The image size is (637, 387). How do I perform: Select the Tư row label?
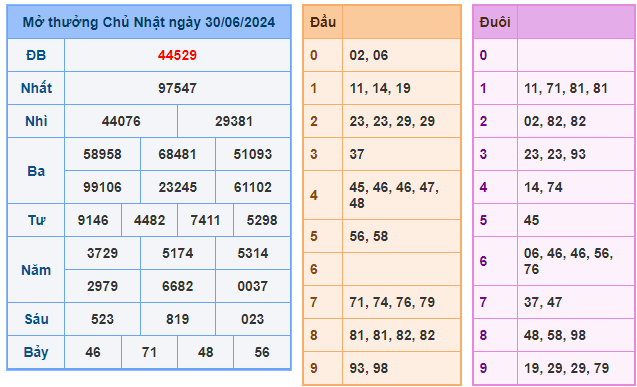(36, 220)
